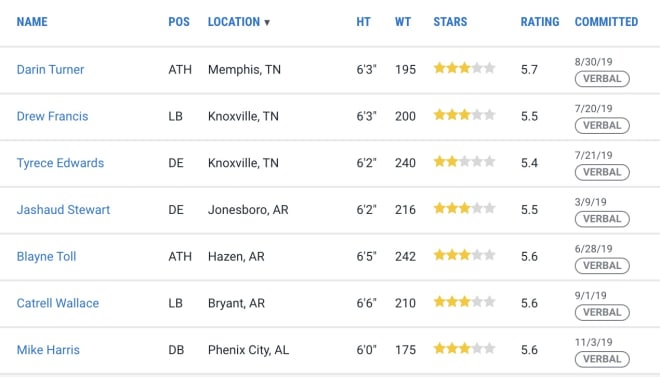
Task: Open Jashaud Stewart's profile link
Action: click(63, 210)
